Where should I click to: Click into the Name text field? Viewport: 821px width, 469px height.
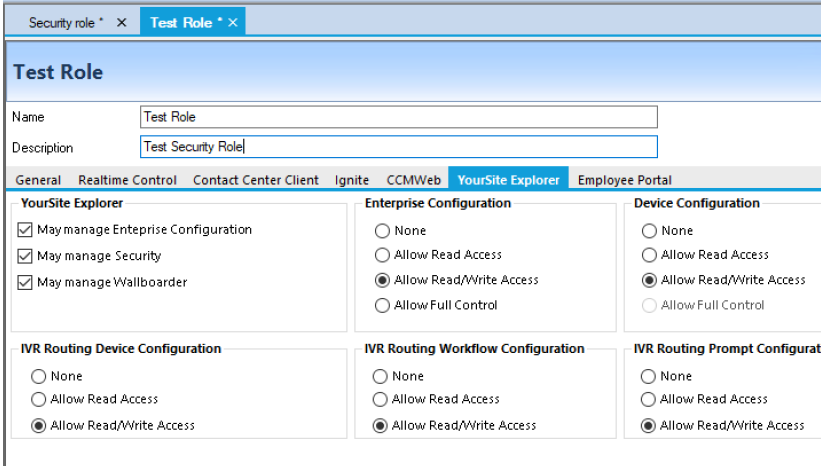399,117
